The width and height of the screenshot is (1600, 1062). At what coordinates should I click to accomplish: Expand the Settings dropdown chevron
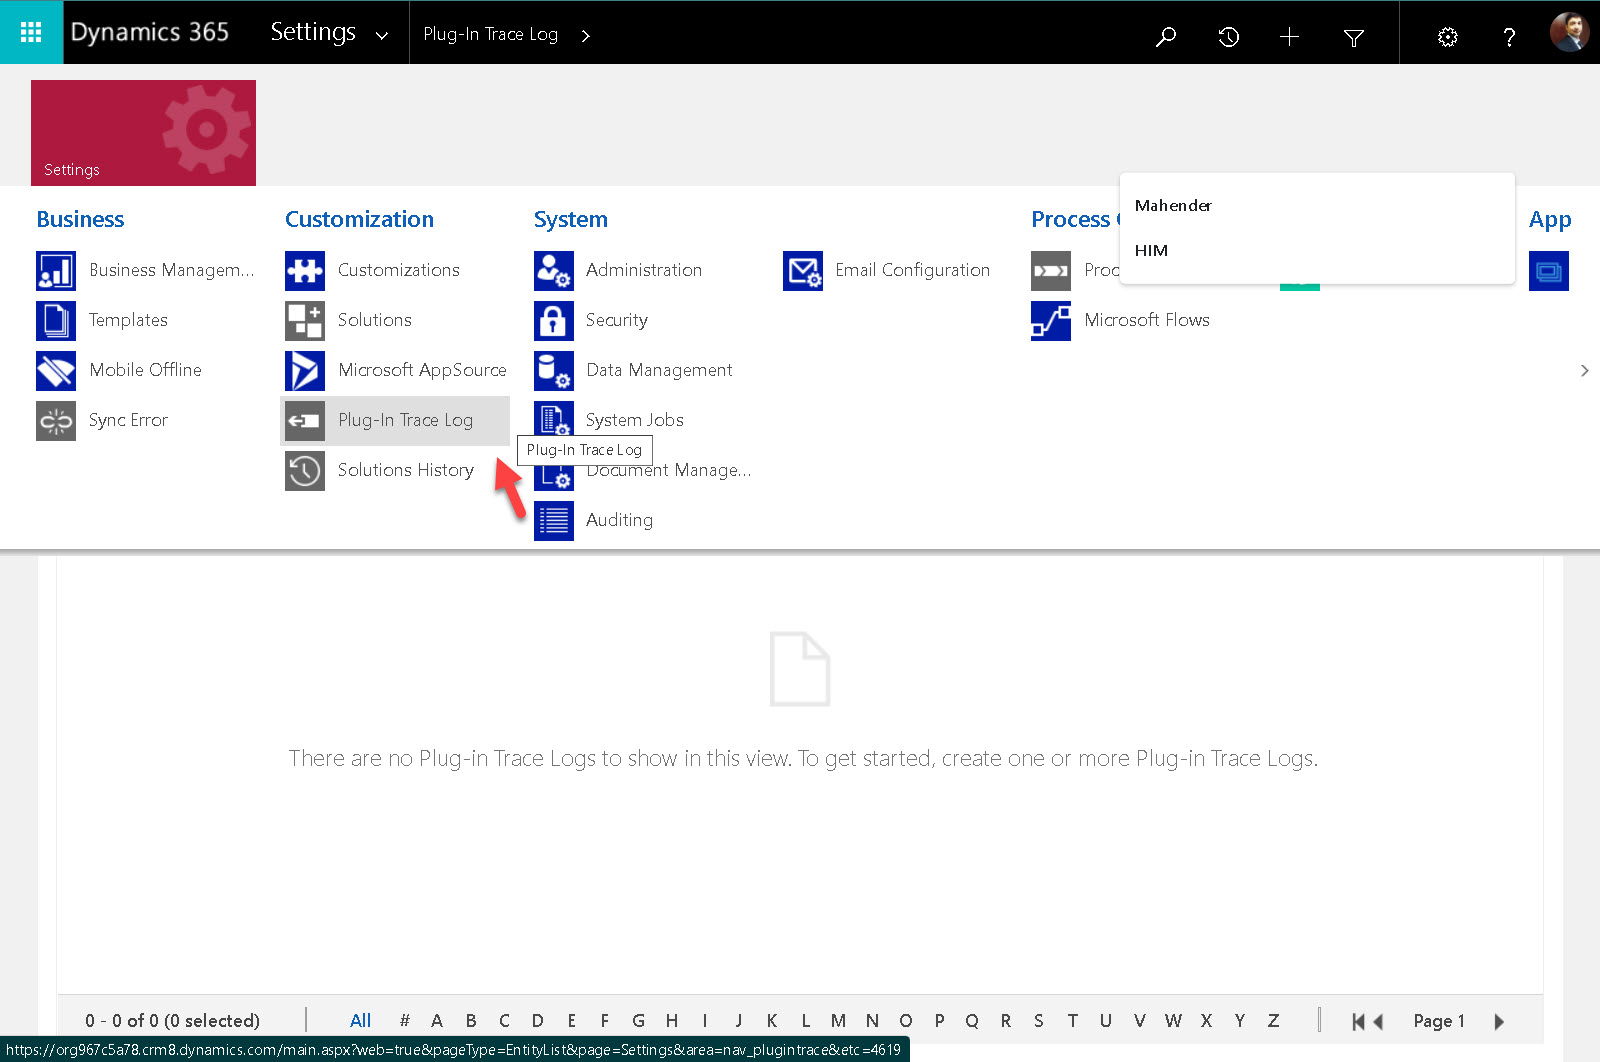click(382, 36)
